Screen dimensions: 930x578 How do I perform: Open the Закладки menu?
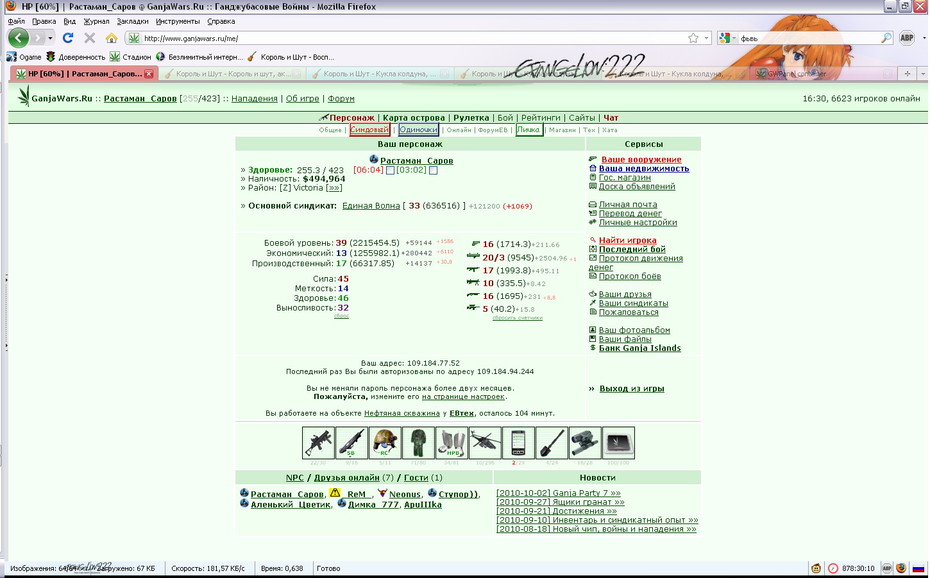[132, 21]
